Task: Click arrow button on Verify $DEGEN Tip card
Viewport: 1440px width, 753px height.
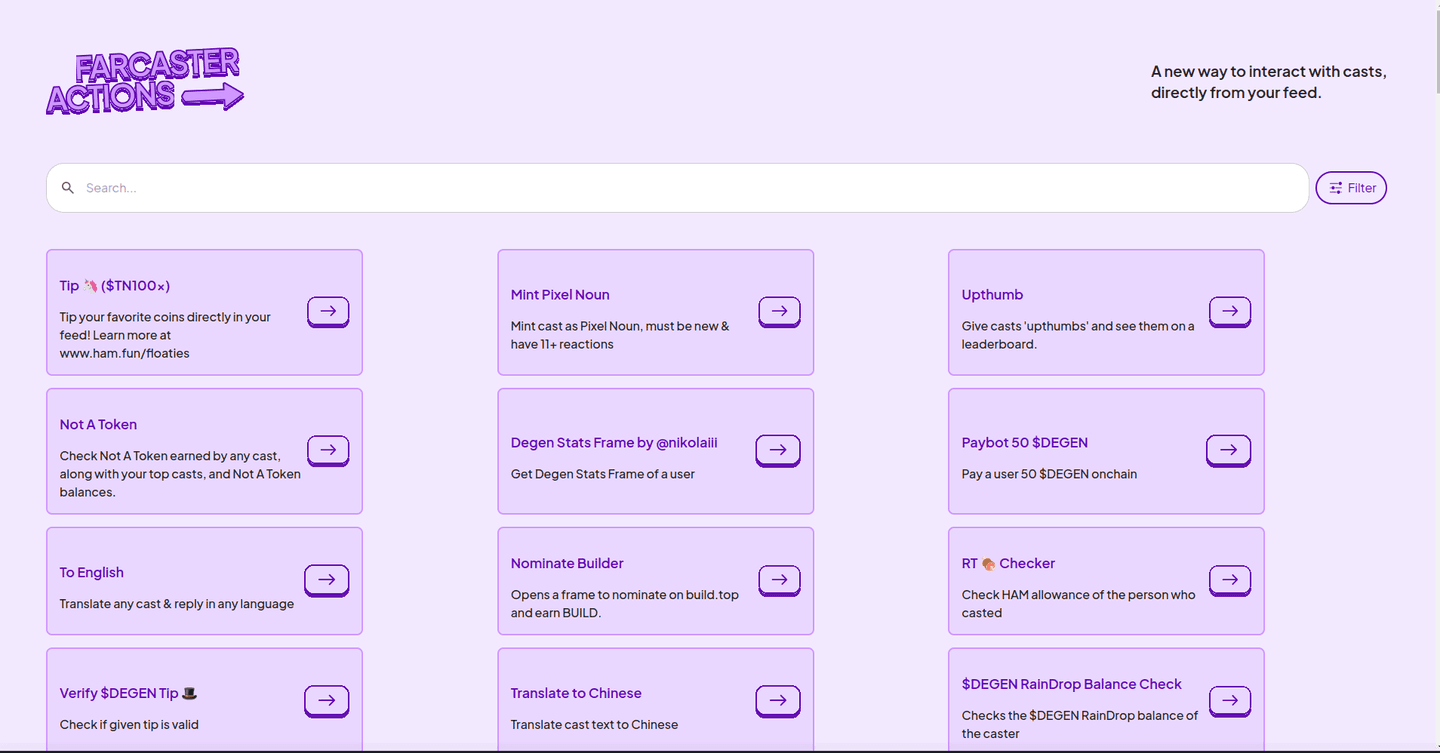Action: tap(326, 702)
